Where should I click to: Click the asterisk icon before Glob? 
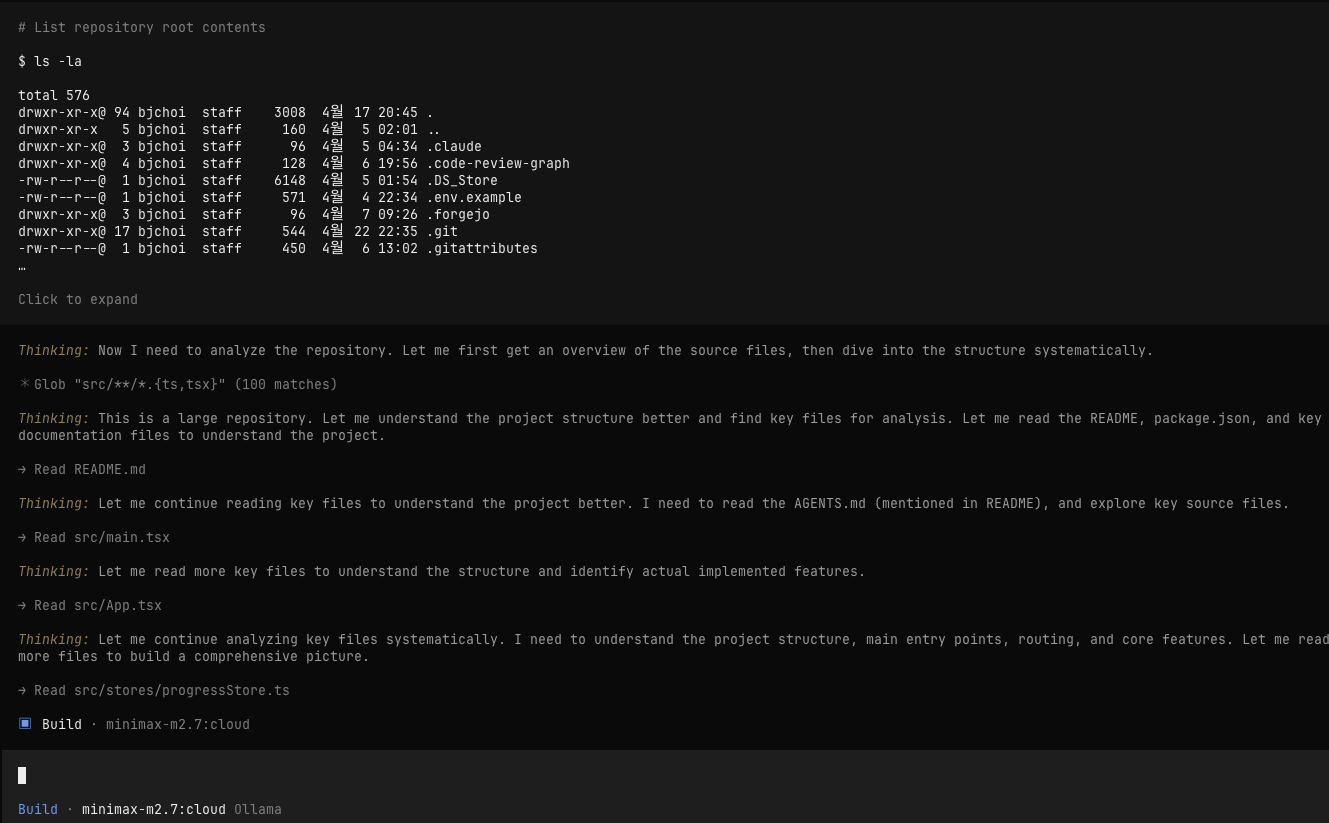click(x=24, y=384)
